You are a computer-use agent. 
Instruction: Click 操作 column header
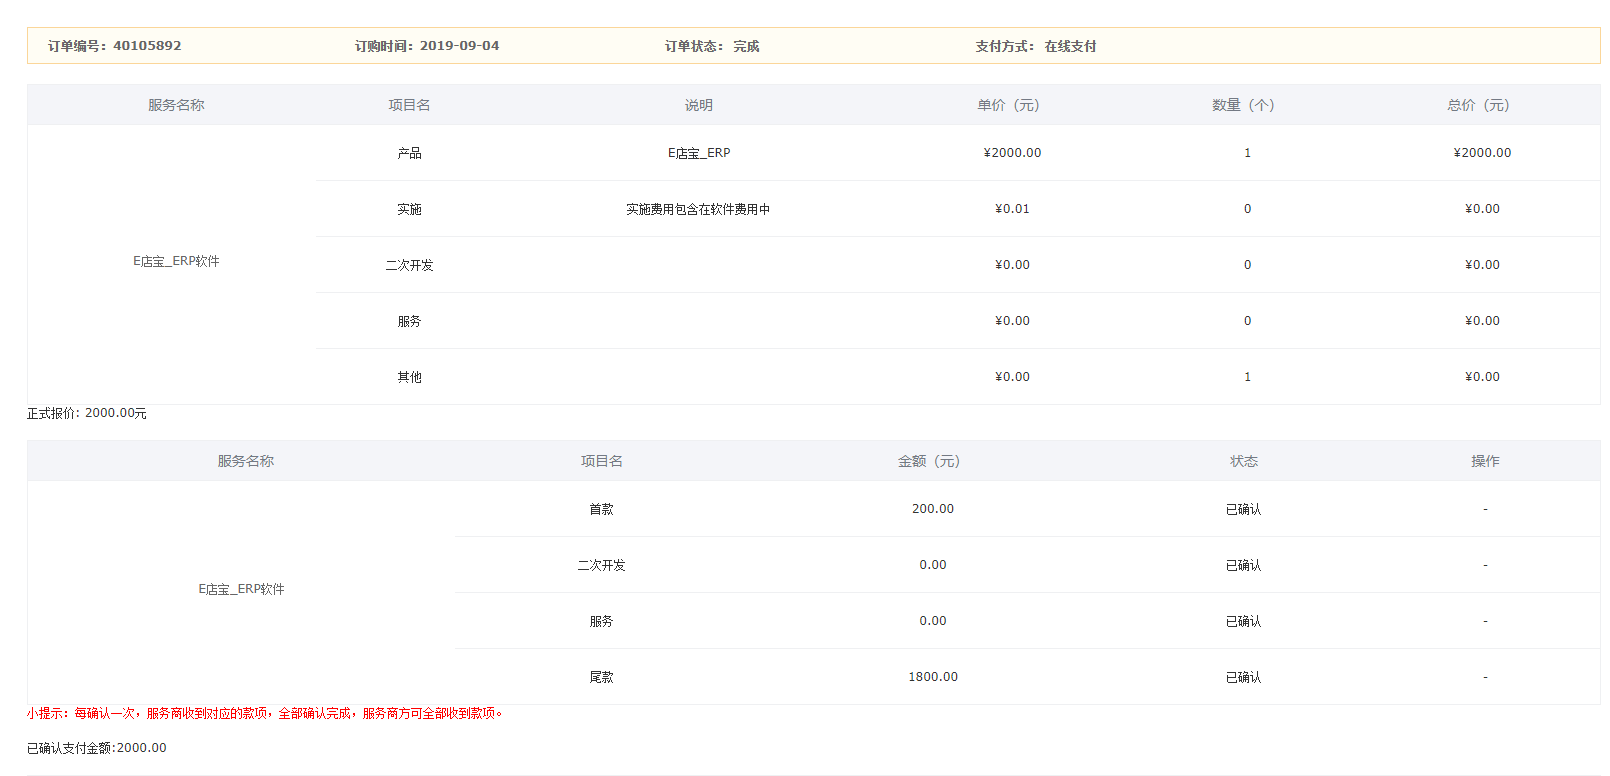[x=1485, y=461]
